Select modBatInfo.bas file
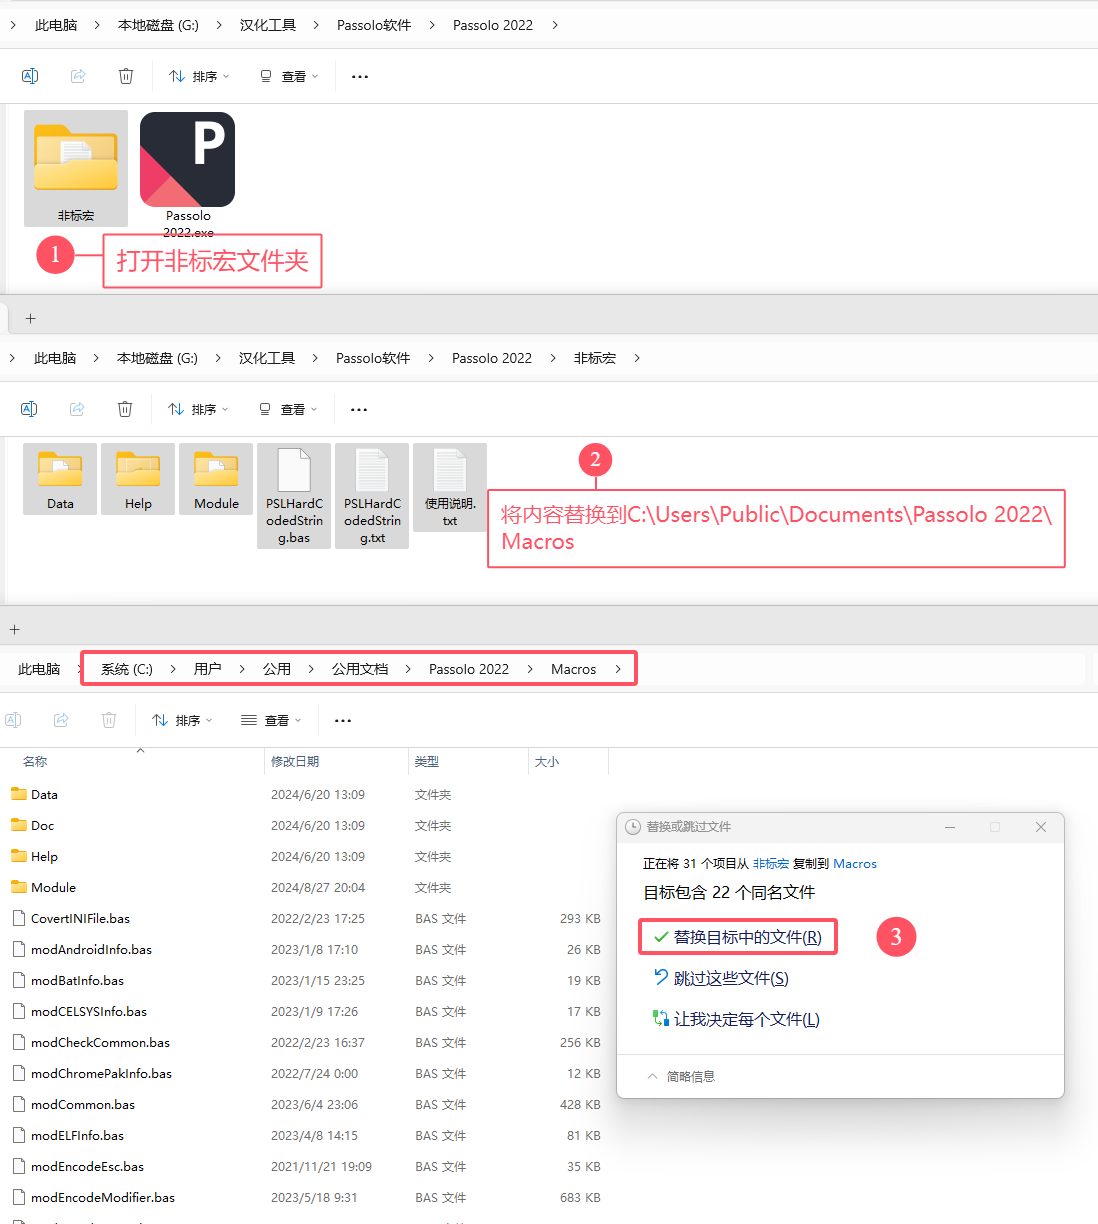 point(306,980)
